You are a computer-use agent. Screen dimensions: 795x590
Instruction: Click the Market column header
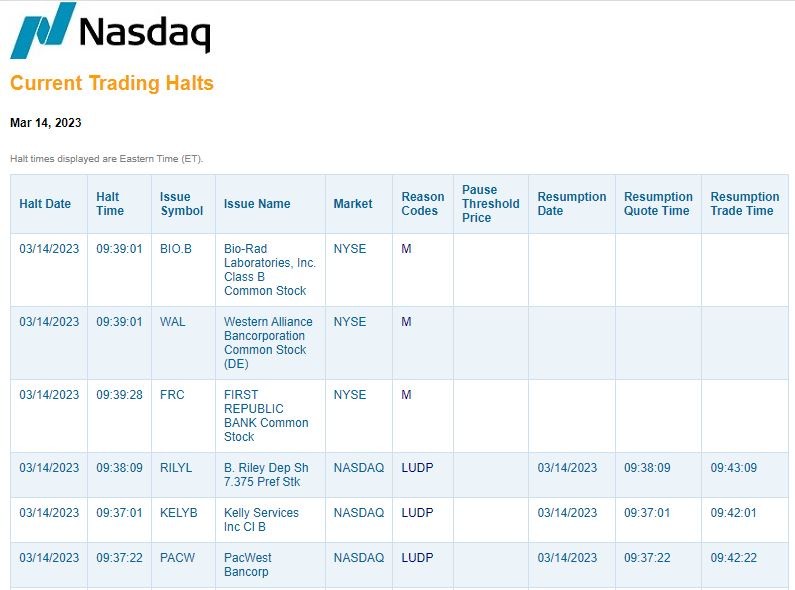tap(353, 204)
